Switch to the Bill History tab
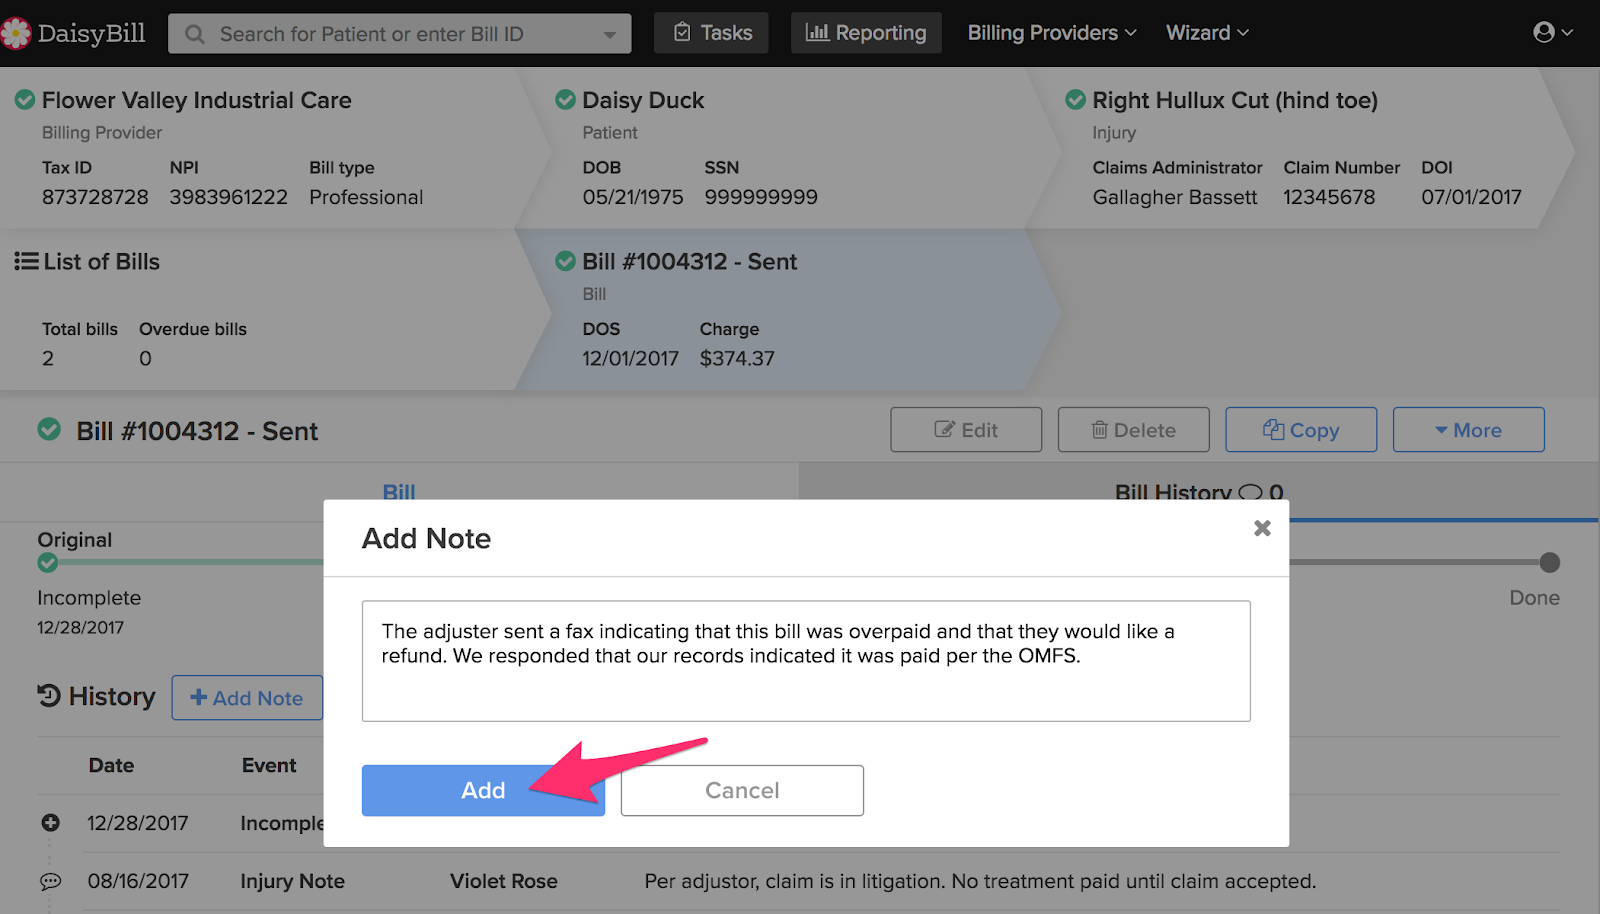1600x914 pixels. click(x=1199, y=491)
